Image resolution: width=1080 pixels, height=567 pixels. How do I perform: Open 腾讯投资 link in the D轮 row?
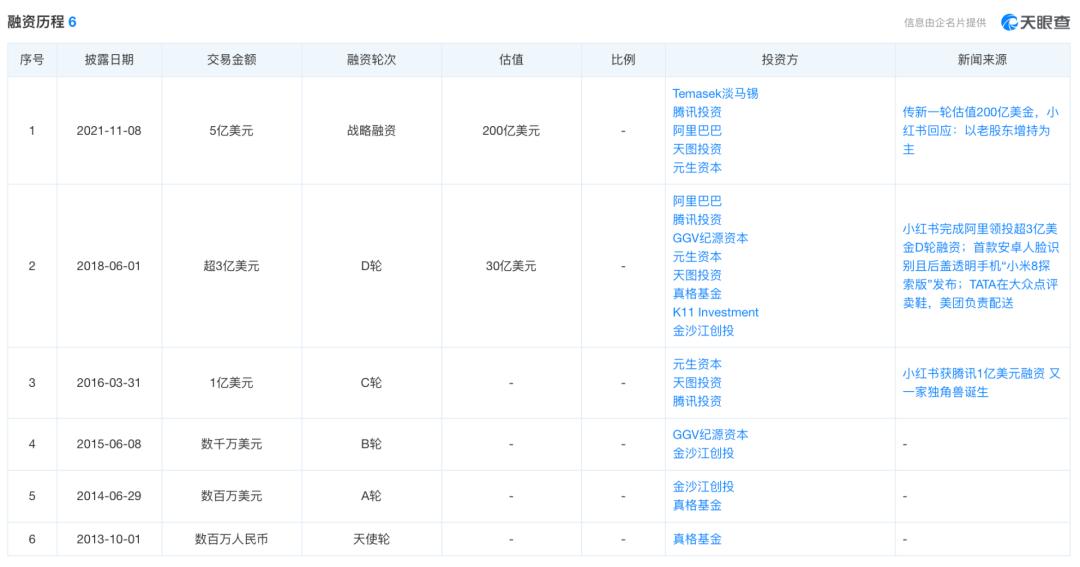[x=697, y=219]
